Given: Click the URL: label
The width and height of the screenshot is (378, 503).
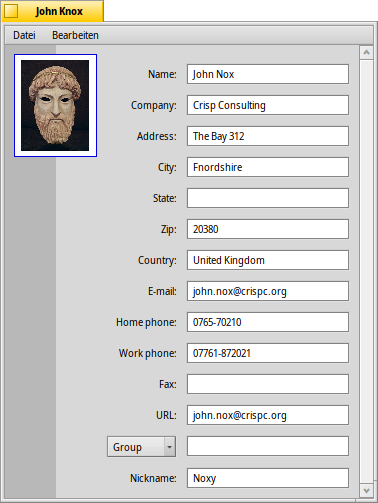Looking at the screenshot, I should pyautogui.click(x=166, y=415).
